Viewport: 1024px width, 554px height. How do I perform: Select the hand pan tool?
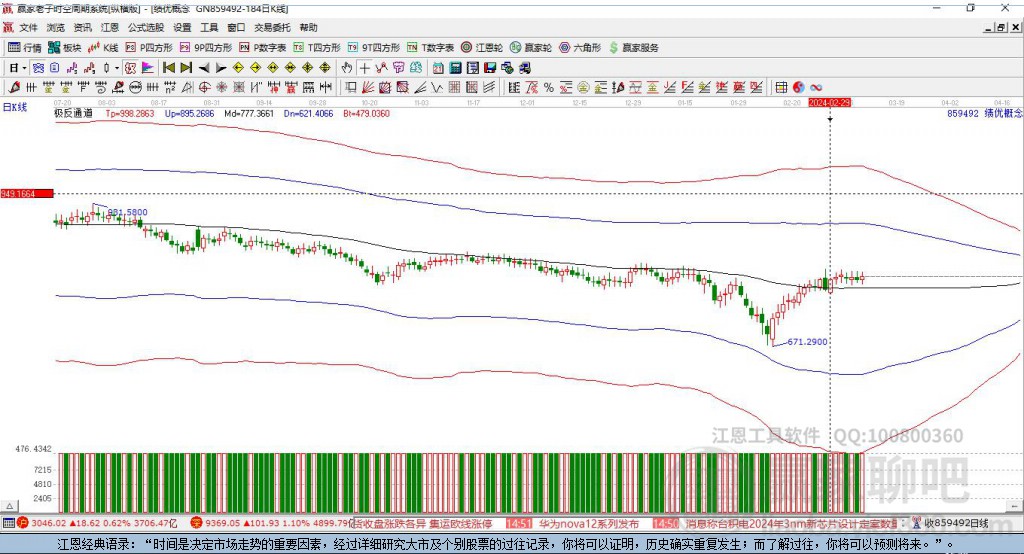346,67
